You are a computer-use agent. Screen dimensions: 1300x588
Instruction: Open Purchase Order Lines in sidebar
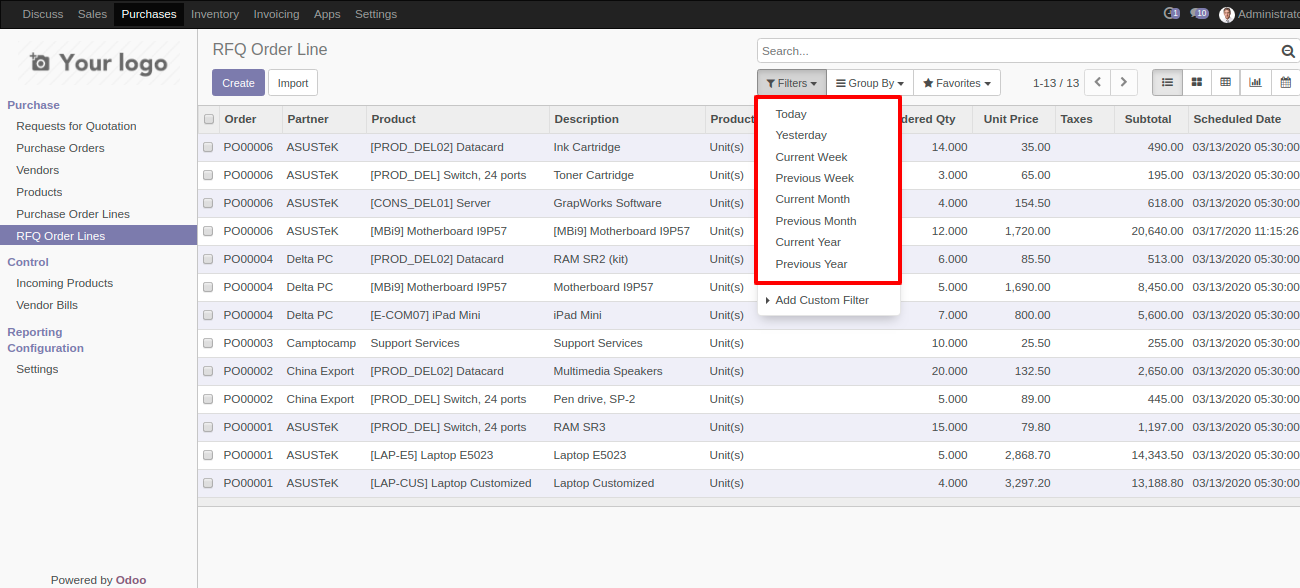73,214
